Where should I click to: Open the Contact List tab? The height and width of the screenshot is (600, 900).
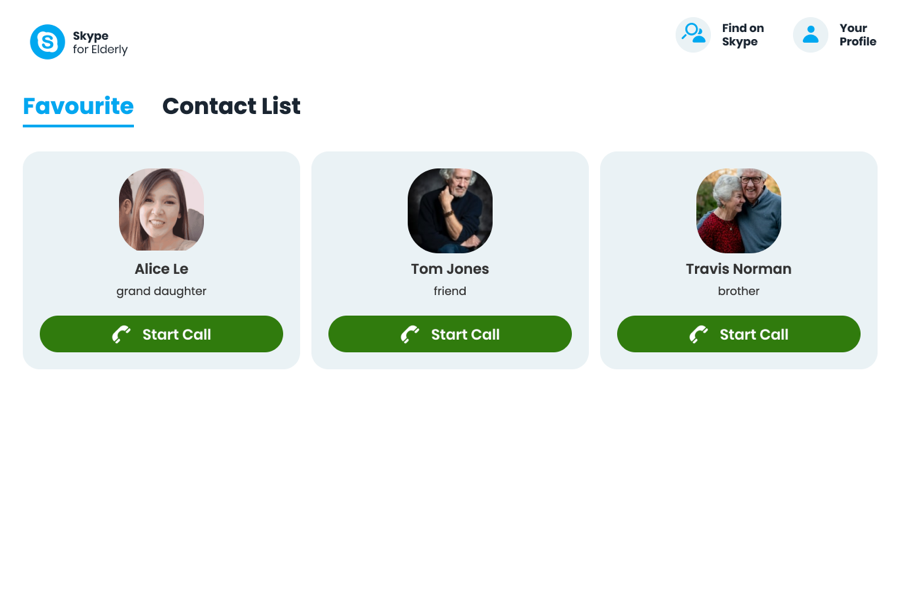click(x=231, y=106)
